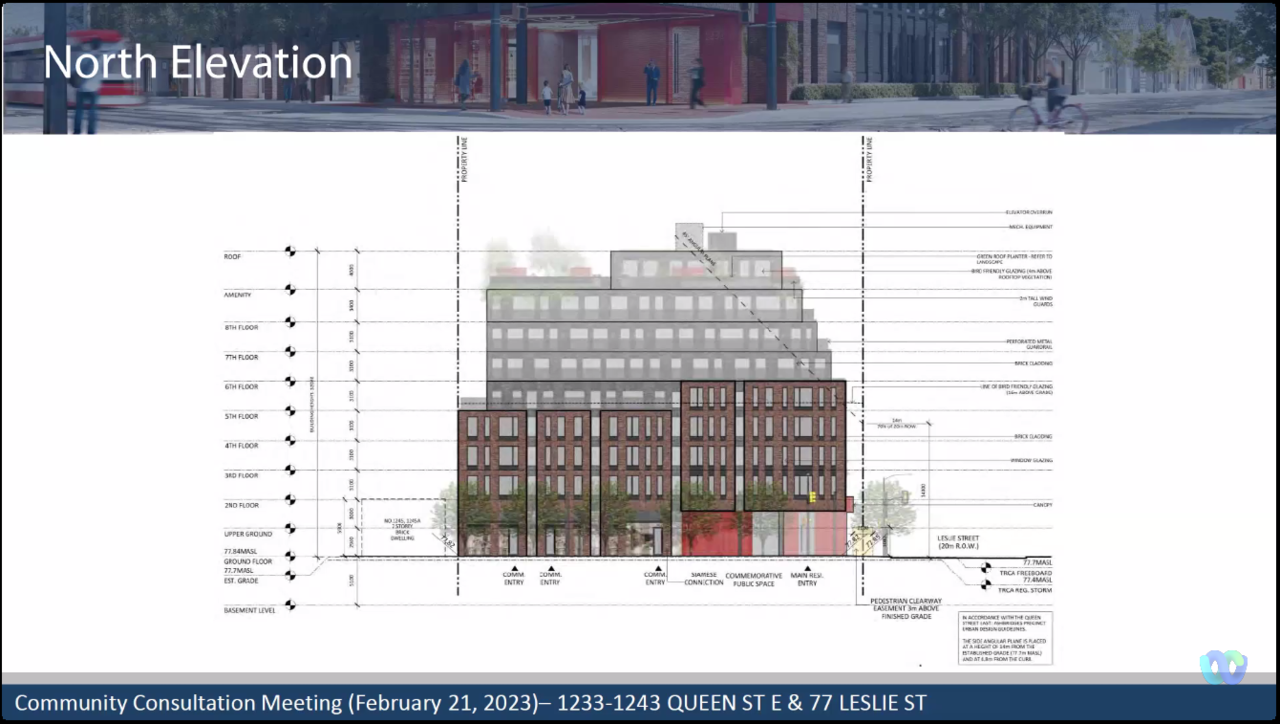Click the 'Elevator Overrun' annotation
The image size is (1280, 724).
click(x=1028, y=212)
